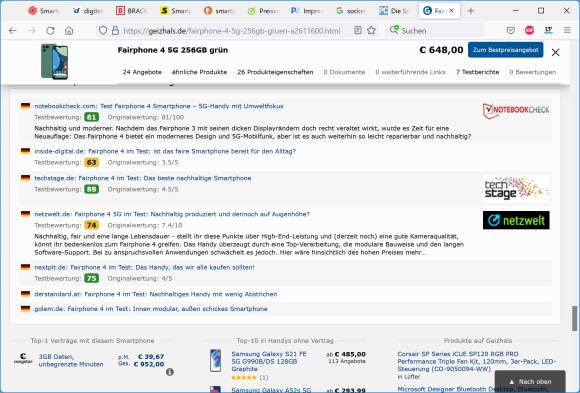Click the 75 Testbewertung score badge
The height and width of the screenshot is (393, 580).
[91, 278]
